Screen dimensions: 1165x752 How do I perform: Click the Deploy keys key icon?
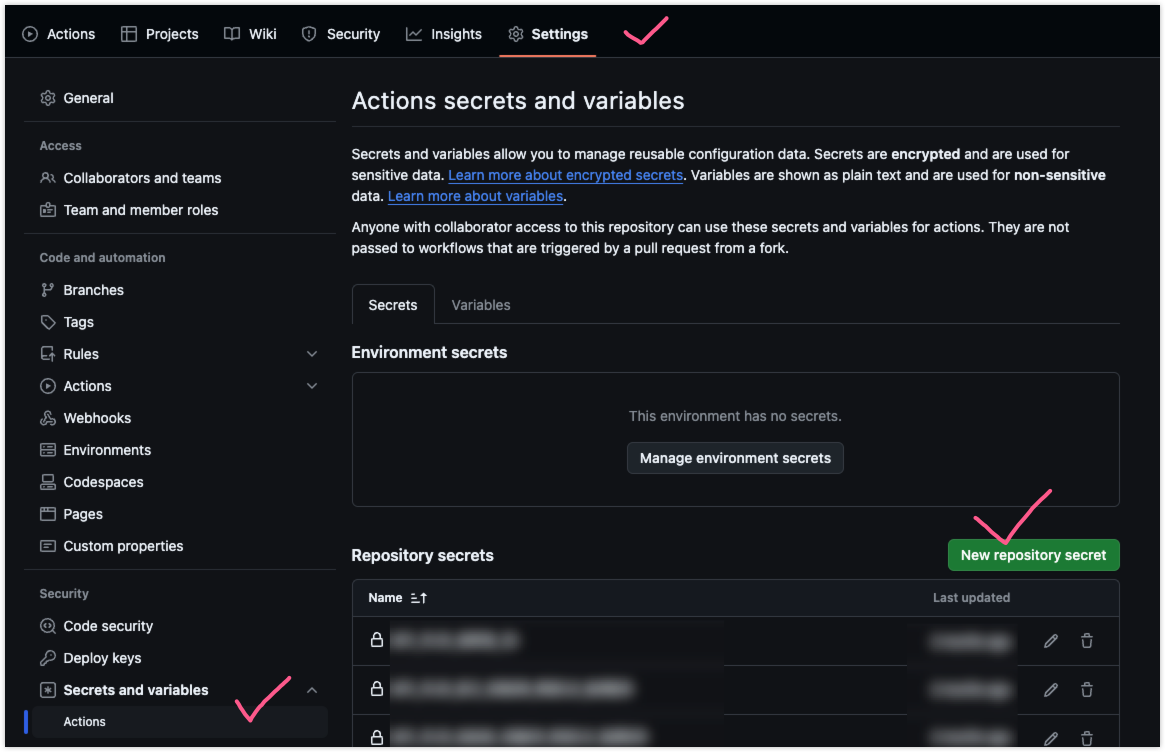pyautogui.click(x=48, y=658)
